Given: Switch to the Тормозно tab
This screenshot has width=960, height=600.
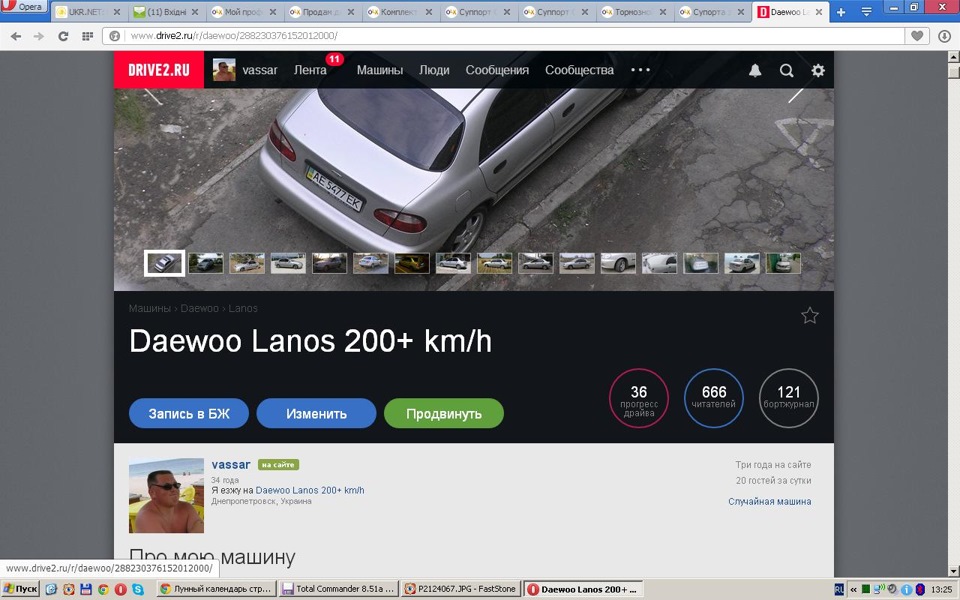Looking at the screenshot, I should (633, 12).
